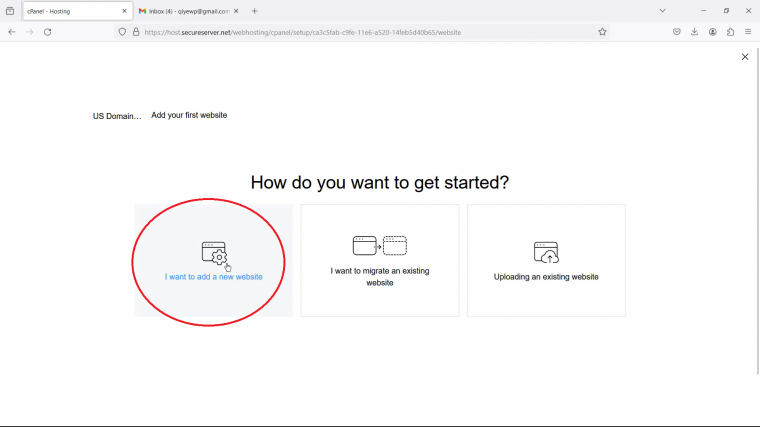Click the tracking protection shield icon
The width and height of the screenshot is (760, 427).
[122, 32]
